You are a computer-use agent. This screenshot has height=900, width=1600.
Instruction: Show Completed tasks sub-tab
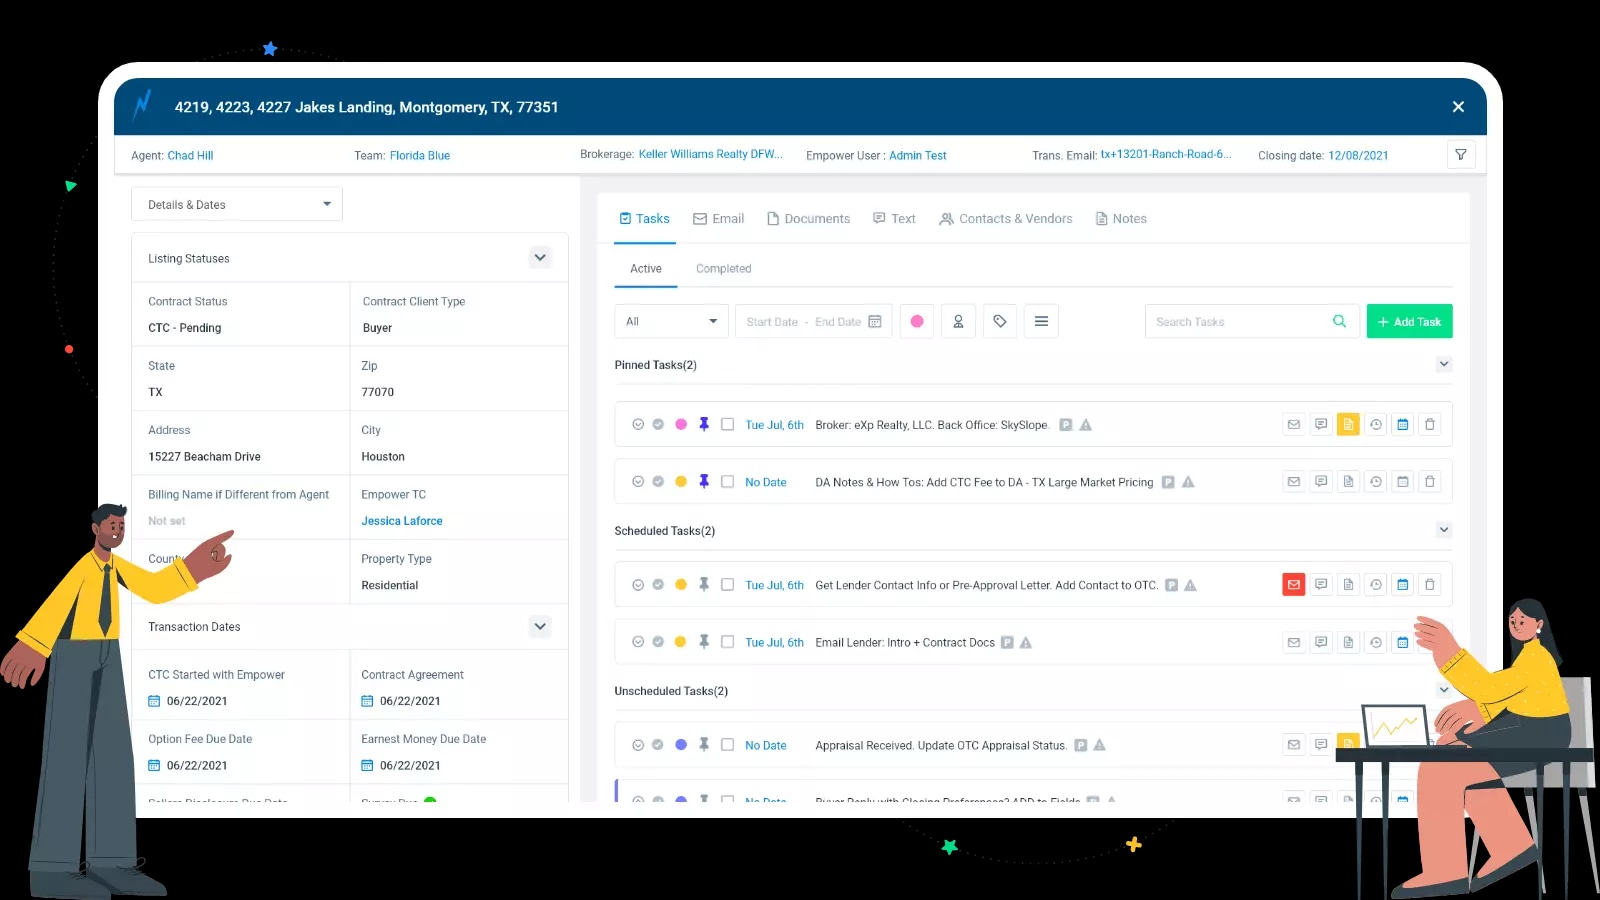tap(723, 268)
